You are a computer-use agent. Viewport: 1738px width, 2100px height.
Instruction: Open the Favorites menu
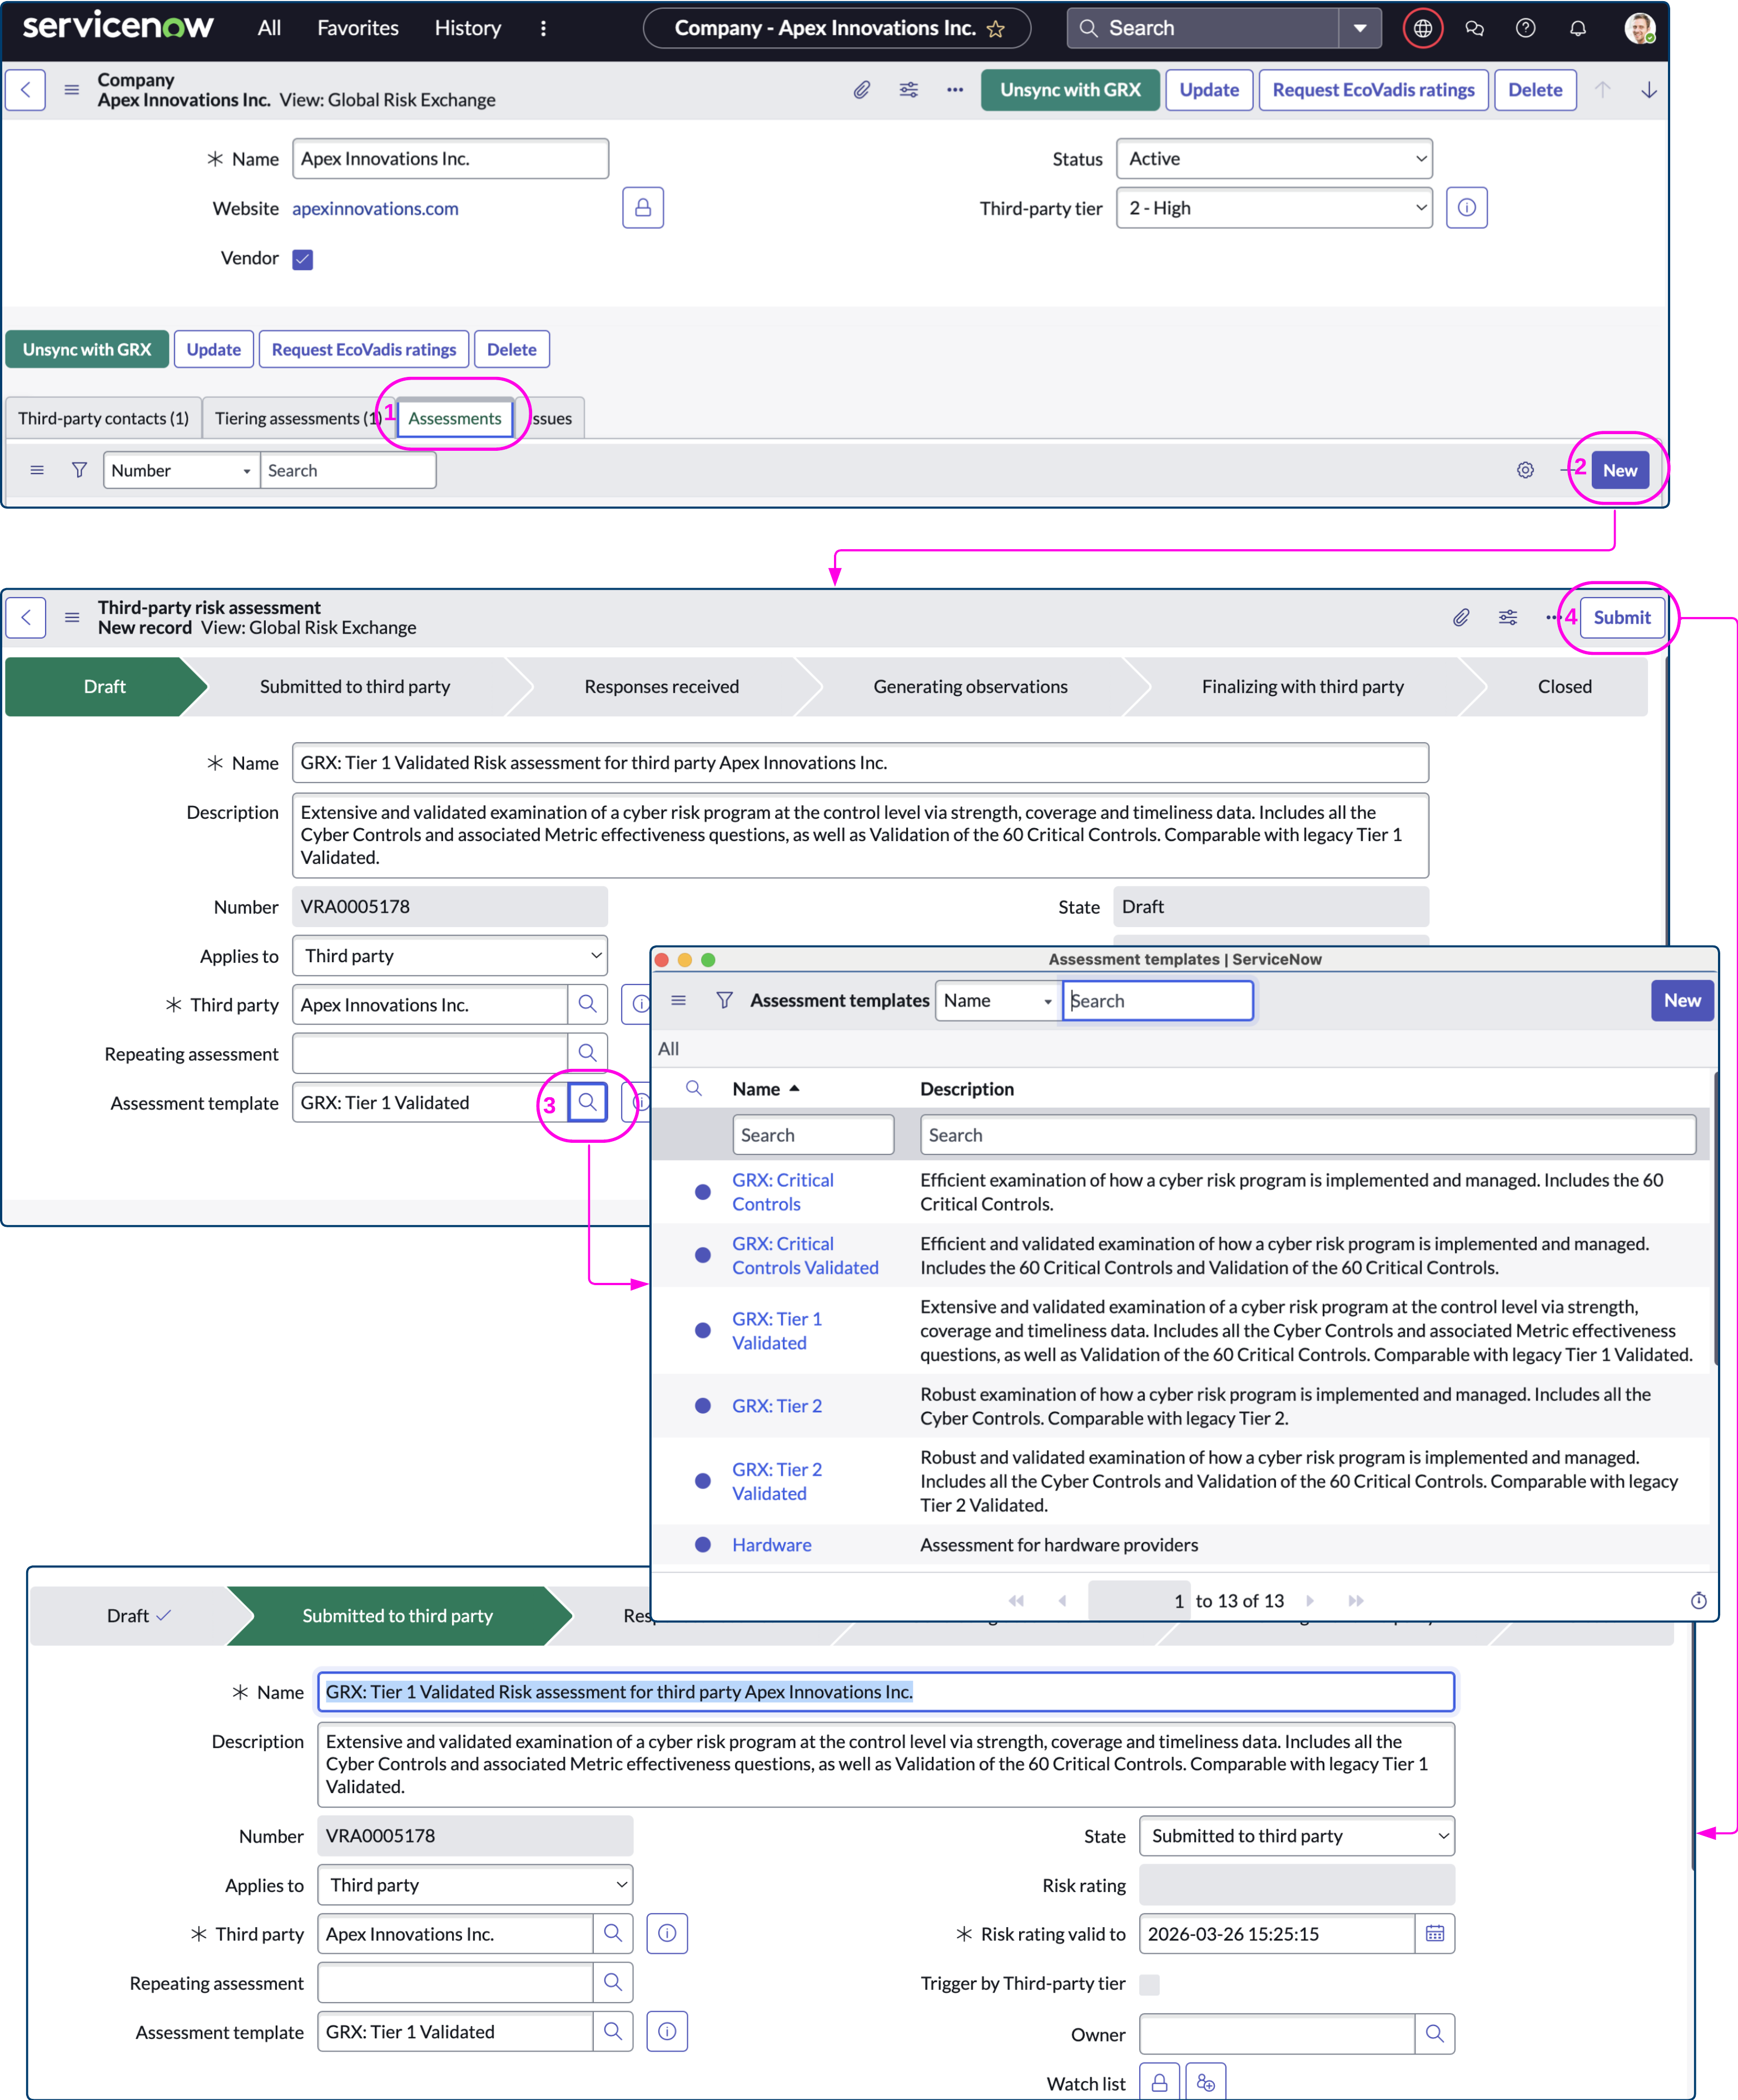click(x=358, y=28)
